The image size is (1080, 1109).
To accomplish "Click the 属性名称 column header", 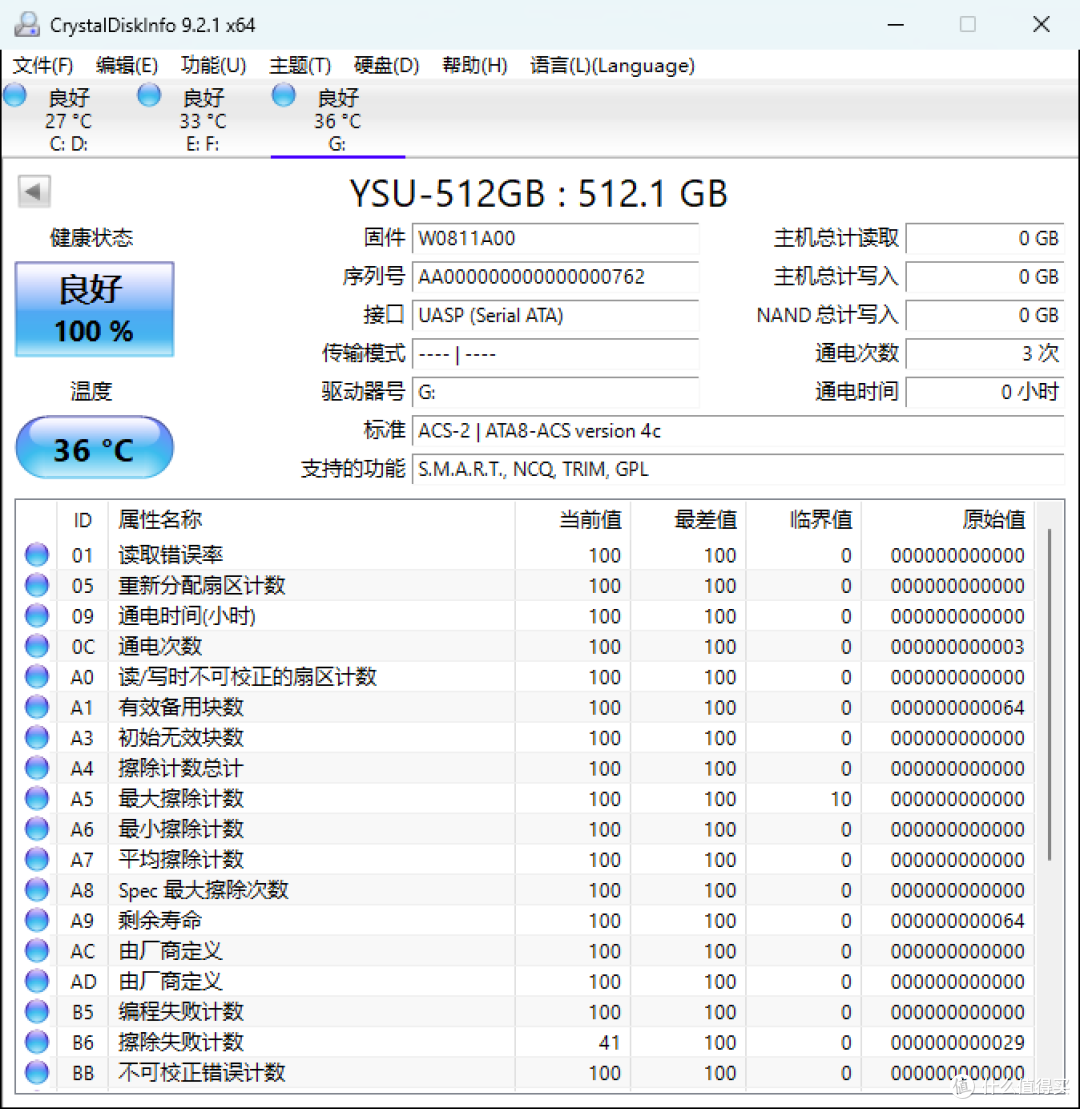I will tap(311, 520).
